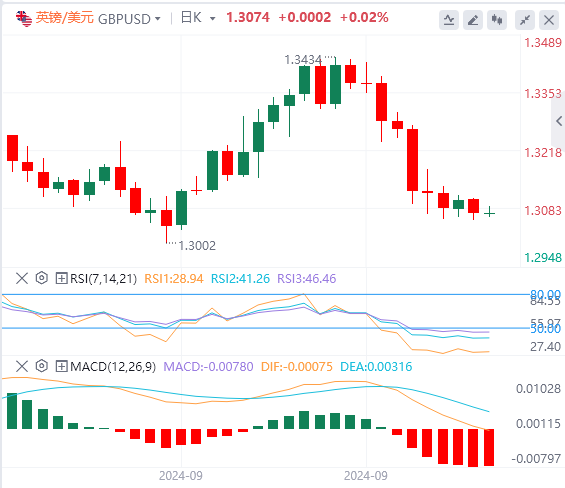Image resolution: width=565 pixels, height=488 pixels.
Task: Click the 1.3083 price axis label
Action: pos(543,210)
